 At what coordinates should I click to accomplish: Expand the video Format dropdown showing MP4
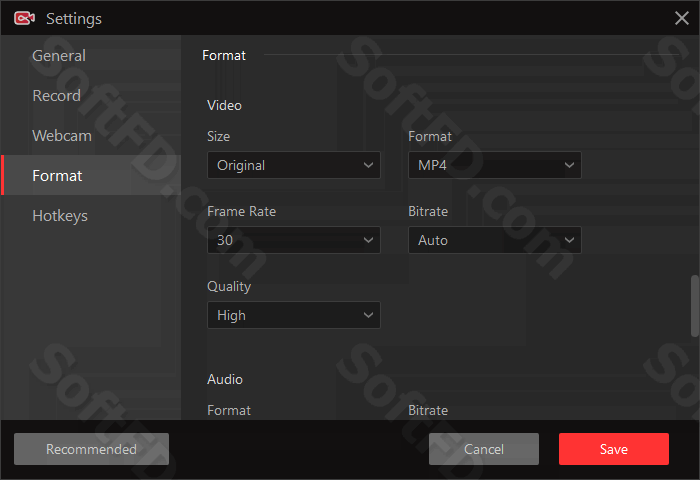[495, 165]
